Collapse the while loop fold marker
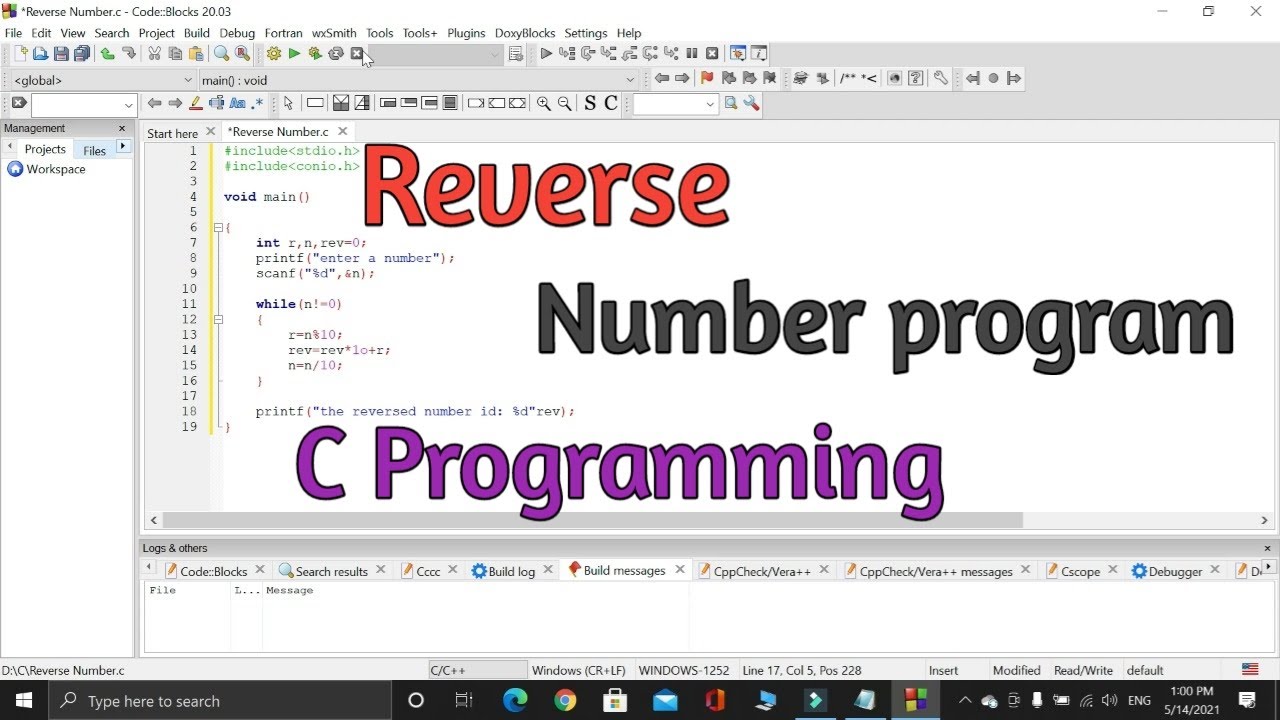Image resolution: width=1280 pixels, height=720 pixels. (218, 320)
